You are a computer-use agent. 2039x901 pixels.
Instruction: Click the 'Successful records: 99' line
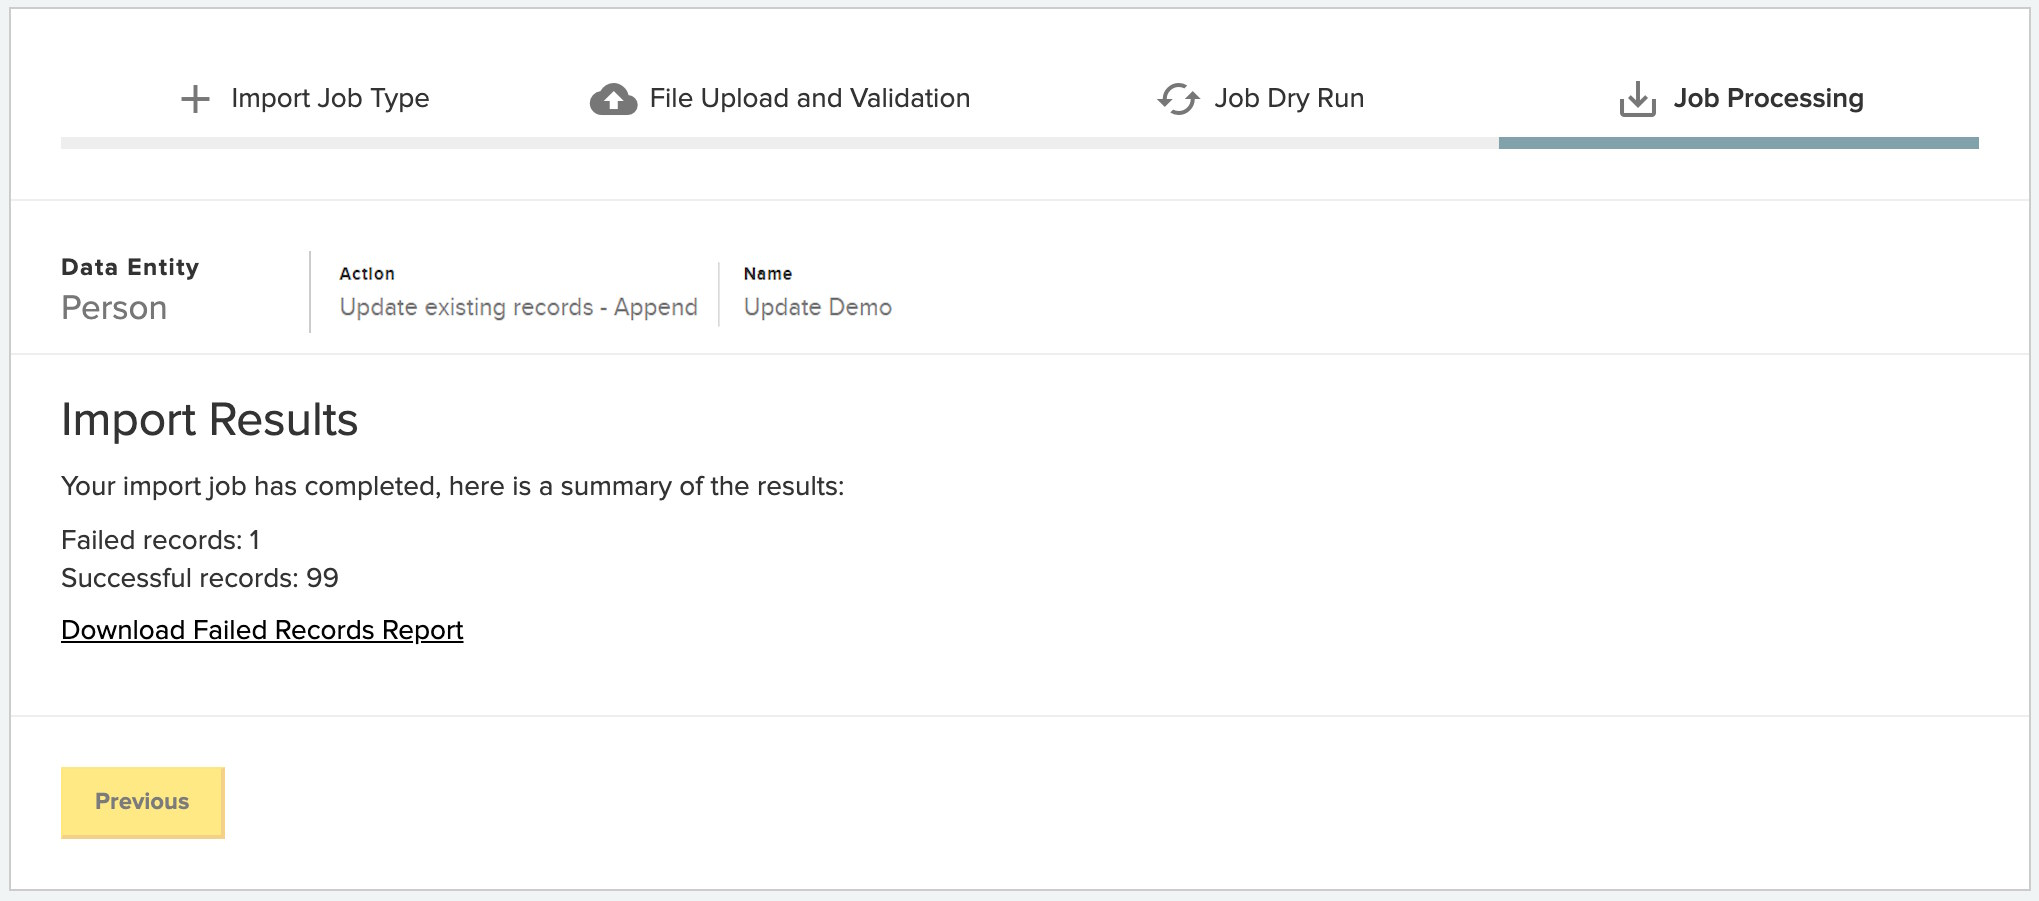tap(200, 578)
